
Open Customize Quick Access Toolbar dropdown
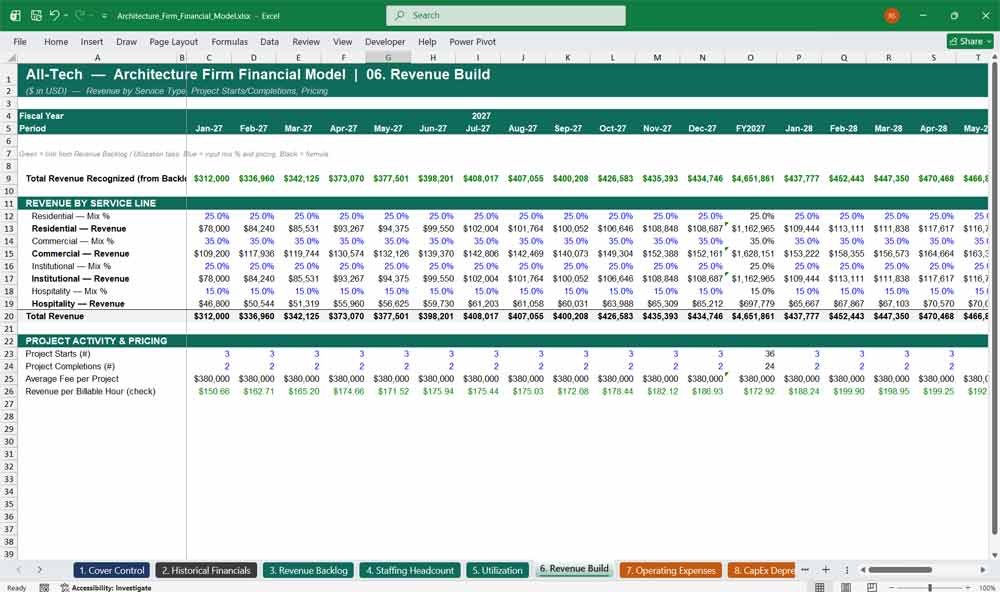[x=104, y=16]
